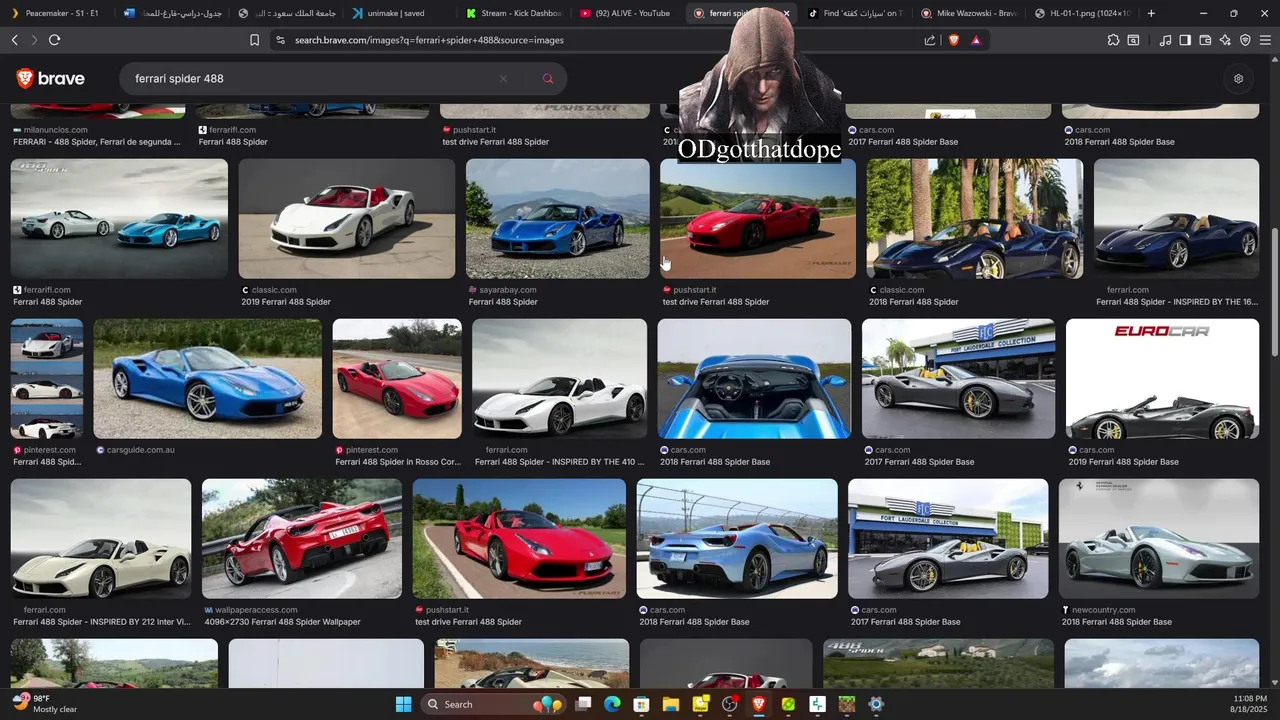Image resolution: width=1280 pixels, height=720 pixels.
Task: Open the Windows Start menu
Action: (403, 704)
